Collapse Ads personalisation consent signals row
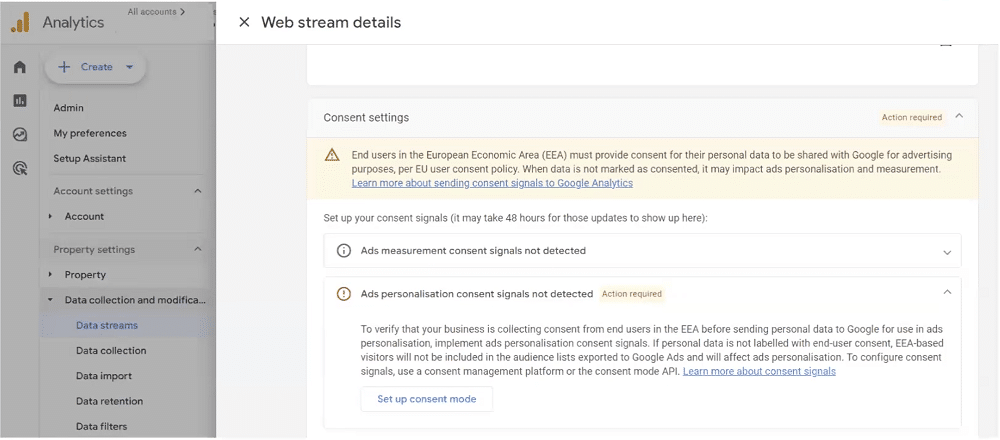This screenshot has width=1000, height=440. 947,292
